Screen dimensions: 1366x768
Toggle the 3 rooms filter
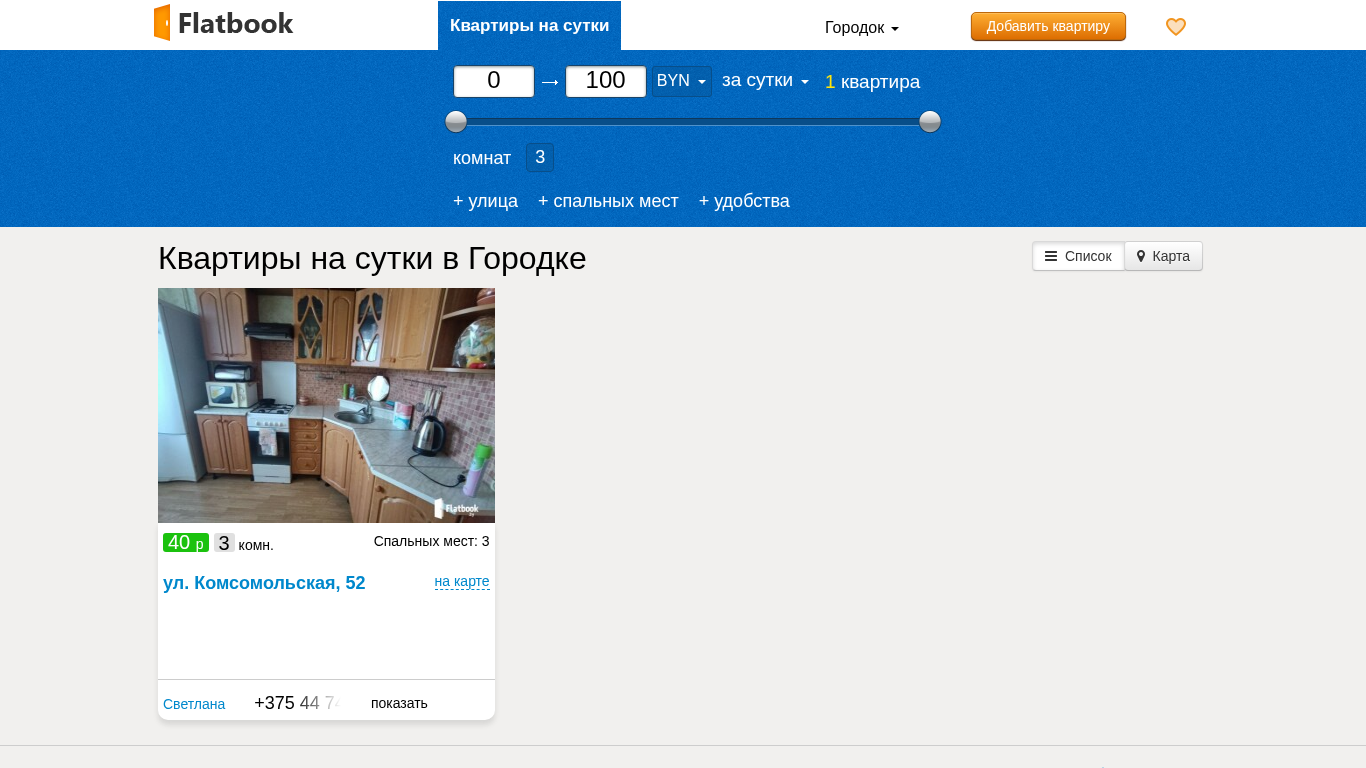[x=540, y=157]
